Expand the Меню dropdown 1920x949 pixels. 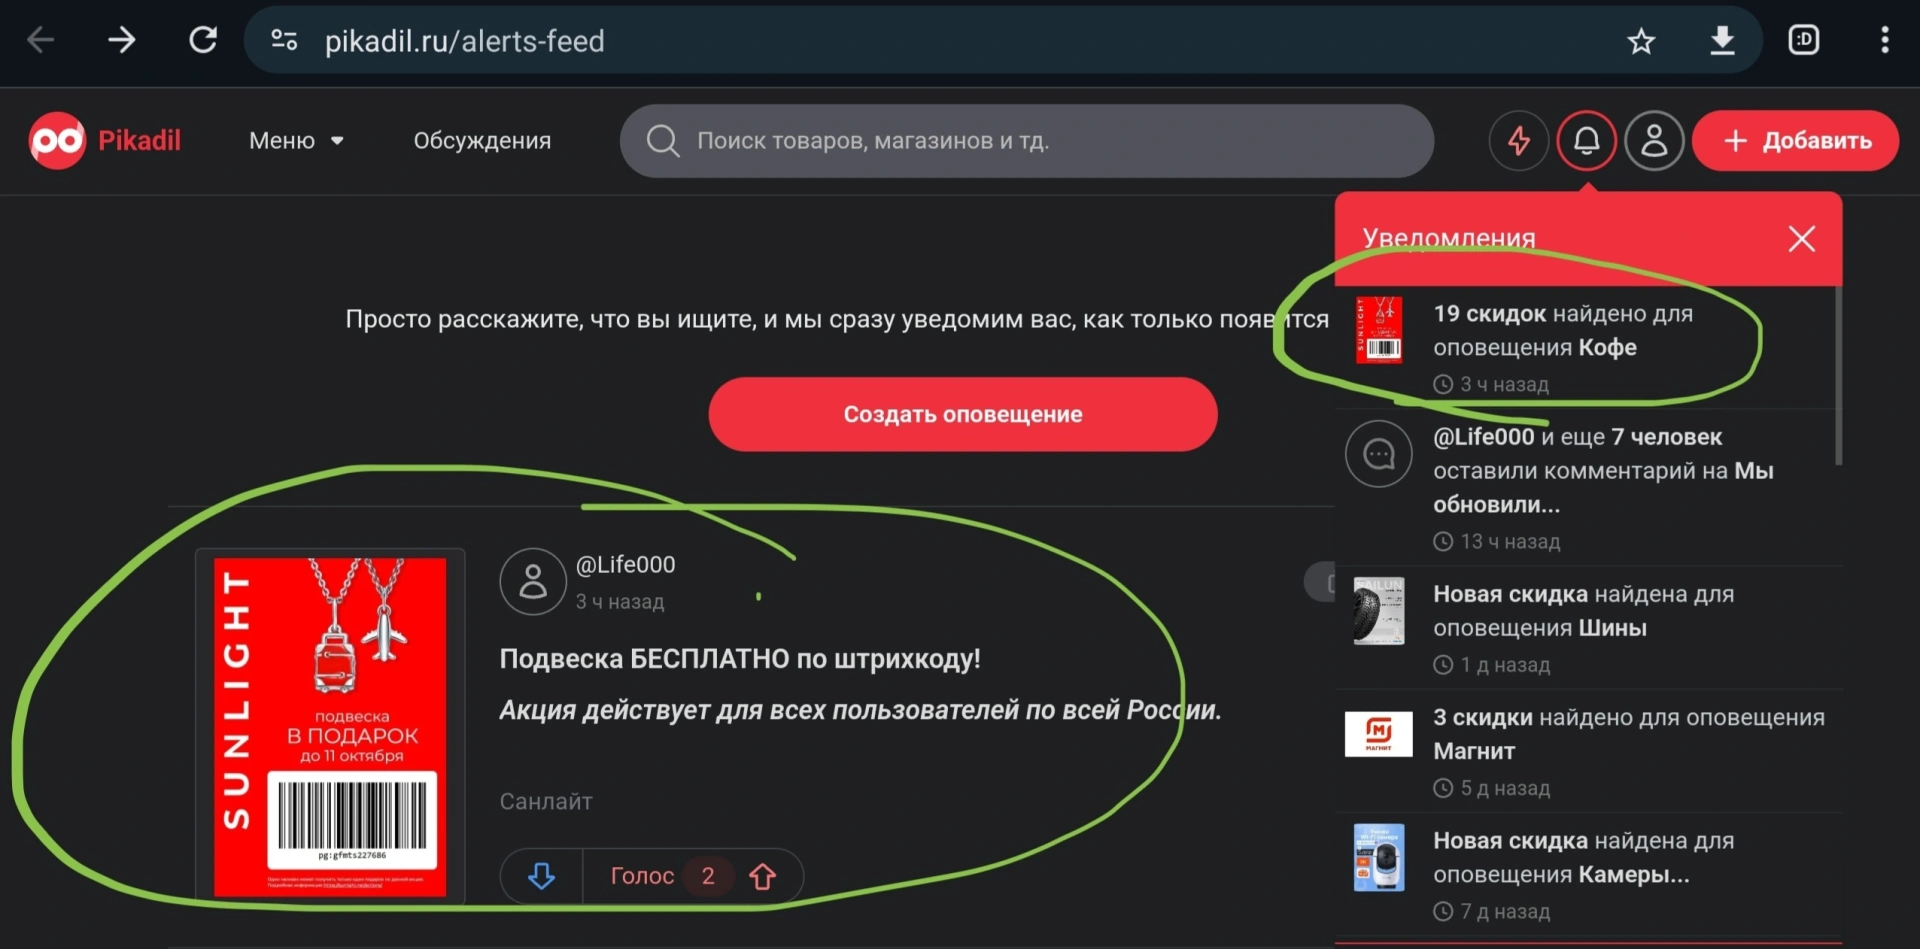[x=296, y=141]
